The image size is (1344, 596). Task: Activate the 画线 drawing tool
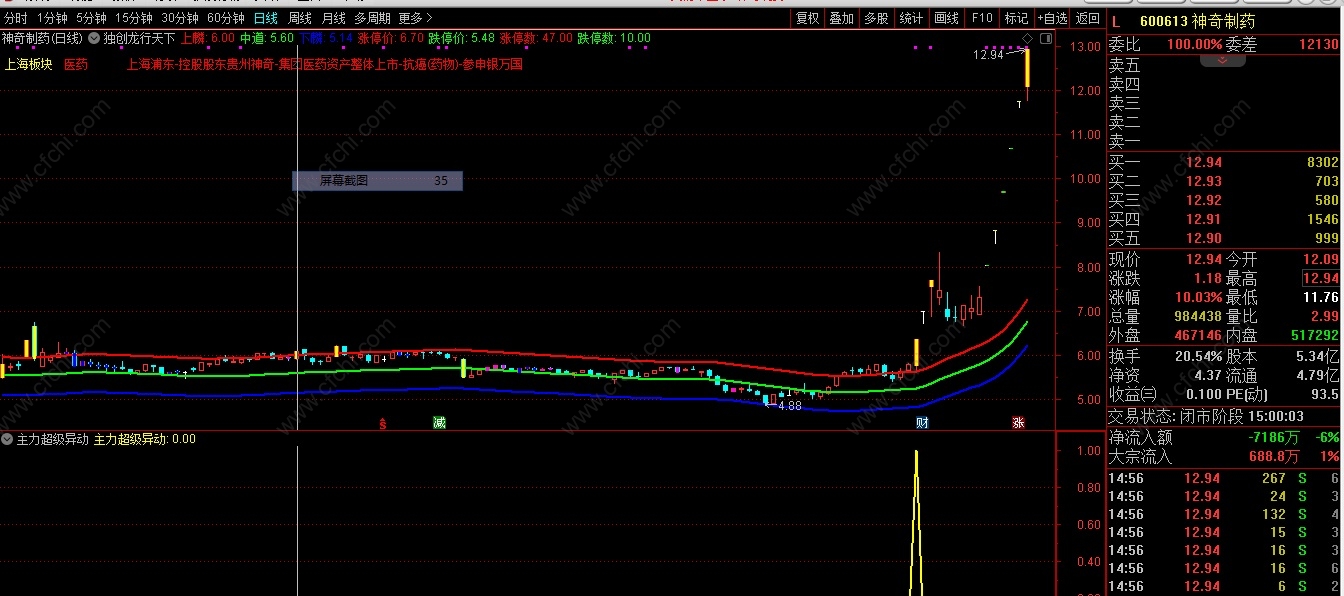[946, 18]
